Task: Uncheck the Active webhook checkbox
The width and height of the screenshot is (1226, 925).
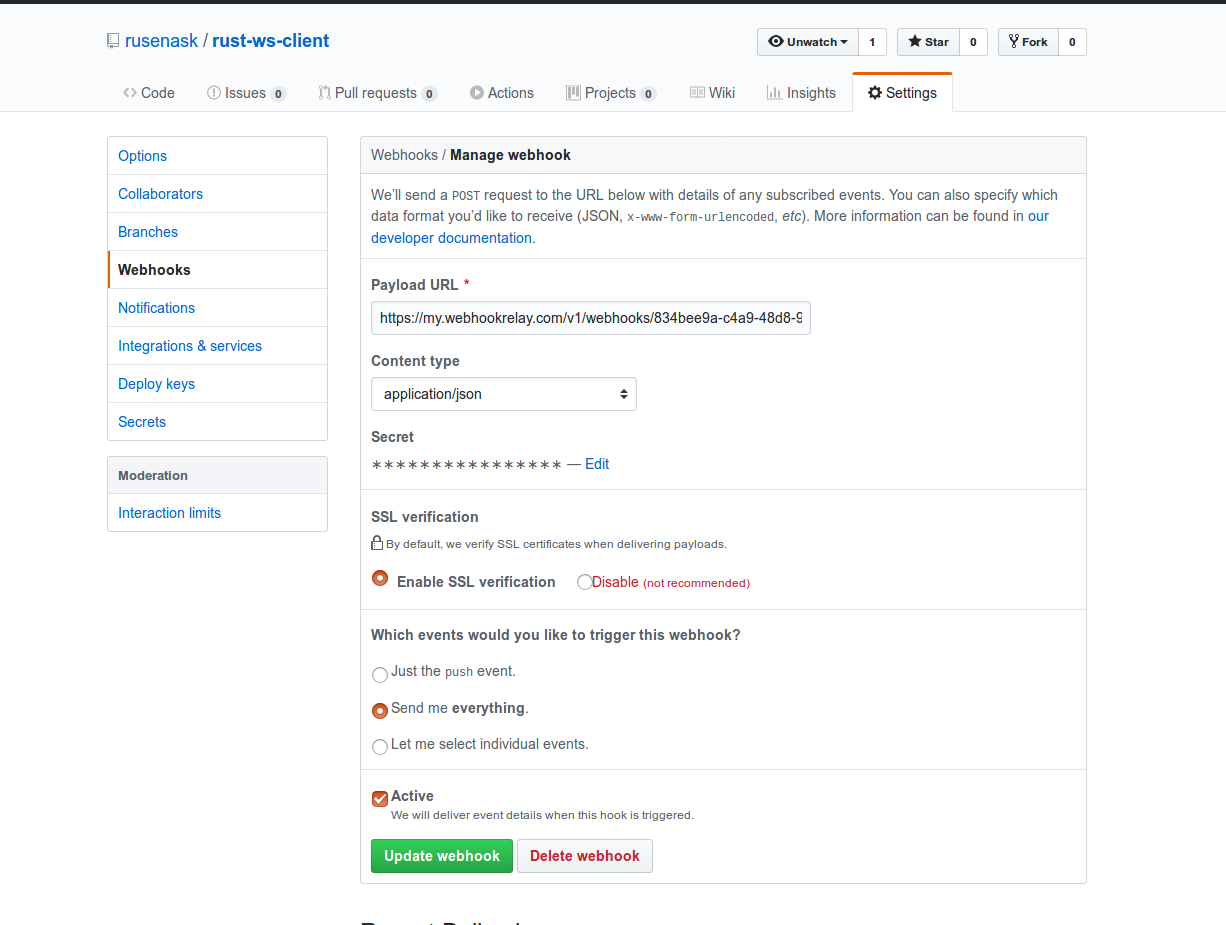Action: tap(379, 797)
